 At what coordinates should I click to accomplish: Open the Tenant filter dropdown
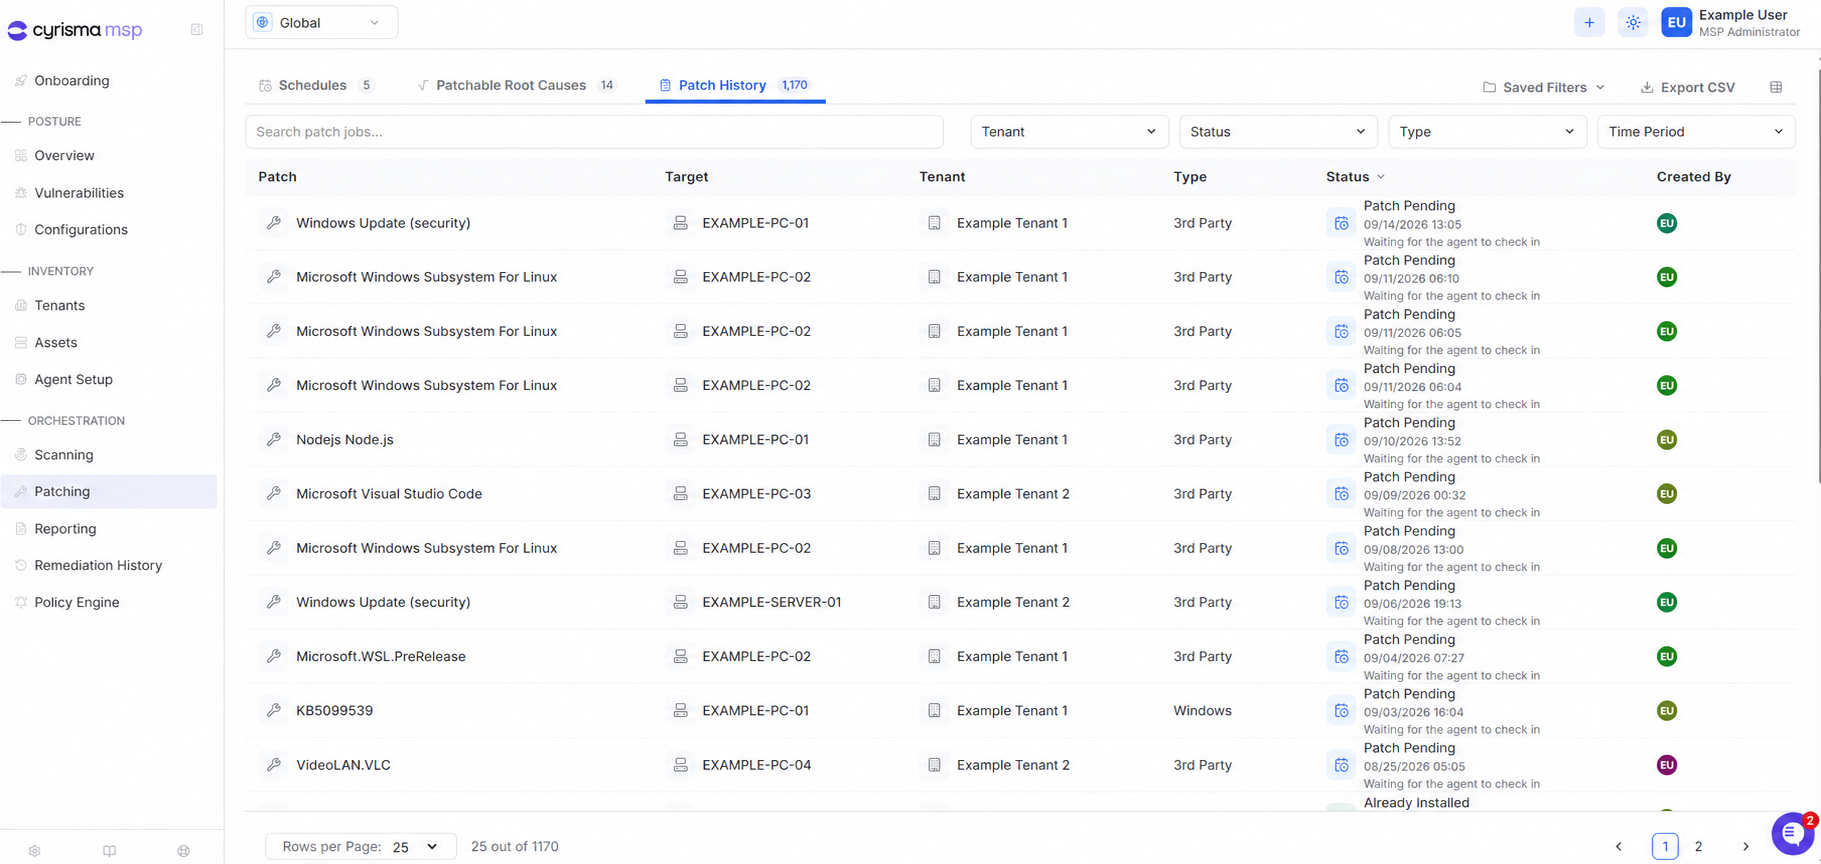tap(1069, 132)
